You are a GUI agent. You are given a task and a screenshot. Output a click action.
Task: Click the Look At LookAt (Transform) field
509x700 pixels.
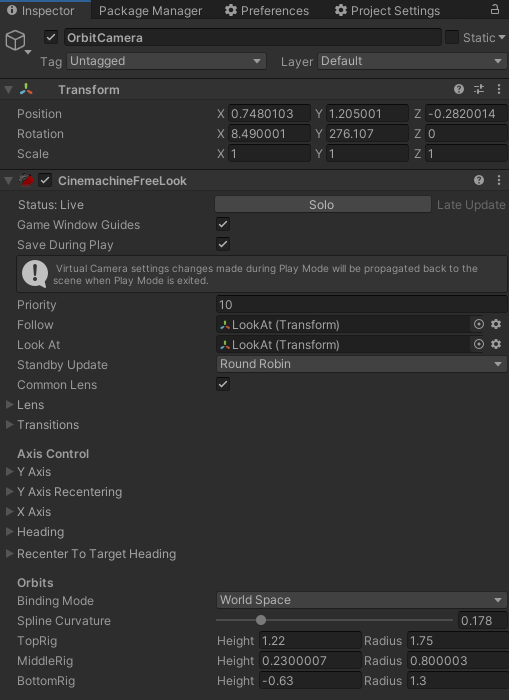[x=343, y=345]
